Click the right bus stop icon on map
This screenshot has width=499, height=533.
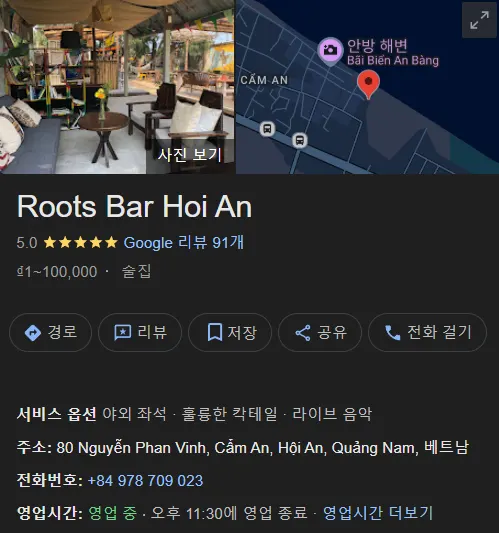299,140
